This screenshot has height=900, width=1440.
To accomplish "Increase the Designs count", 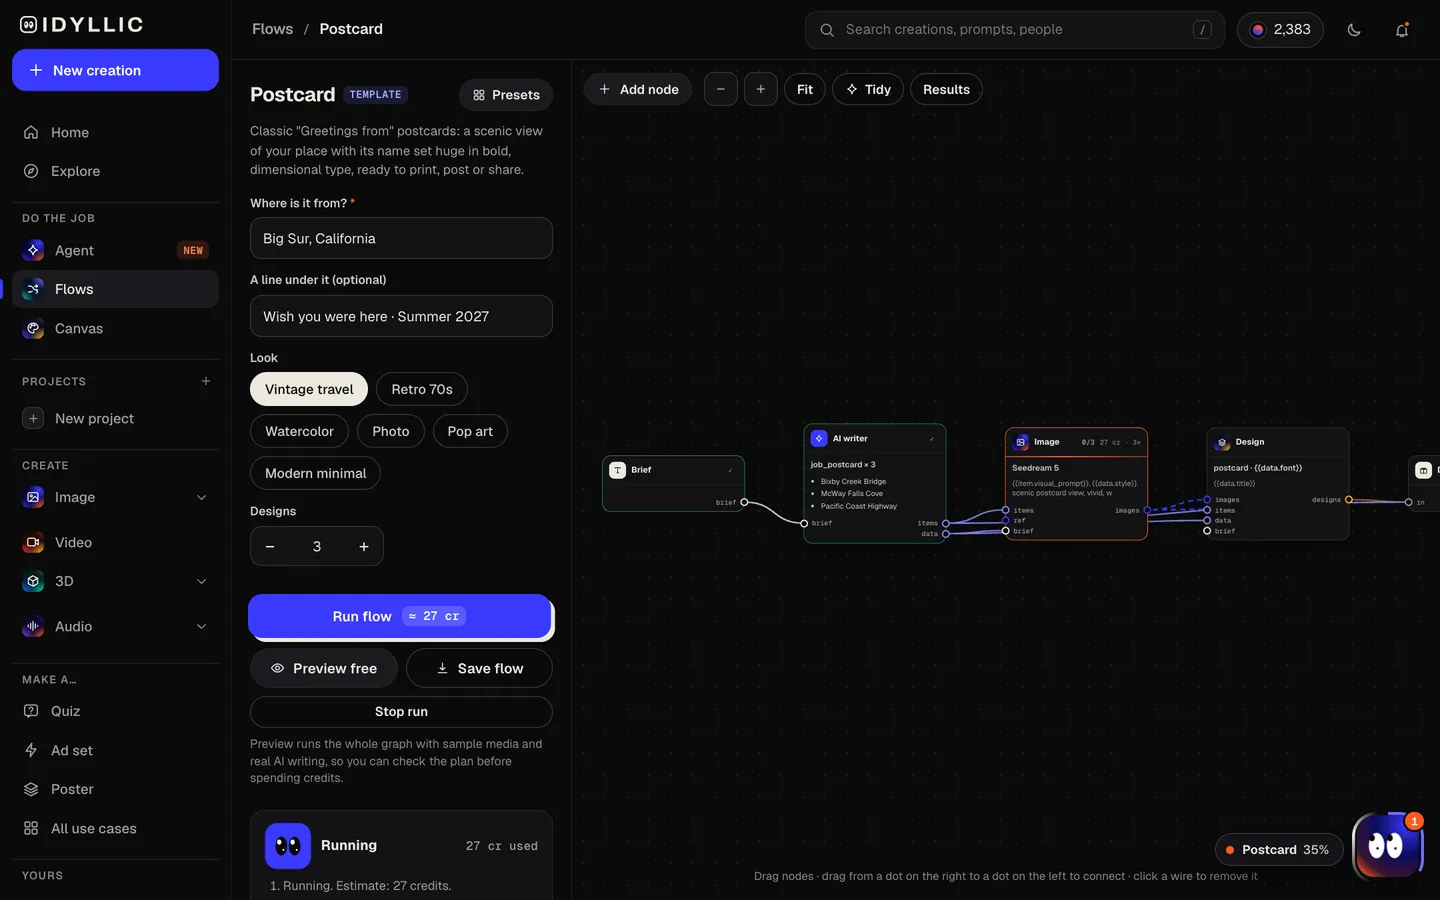I will [364, 546].
